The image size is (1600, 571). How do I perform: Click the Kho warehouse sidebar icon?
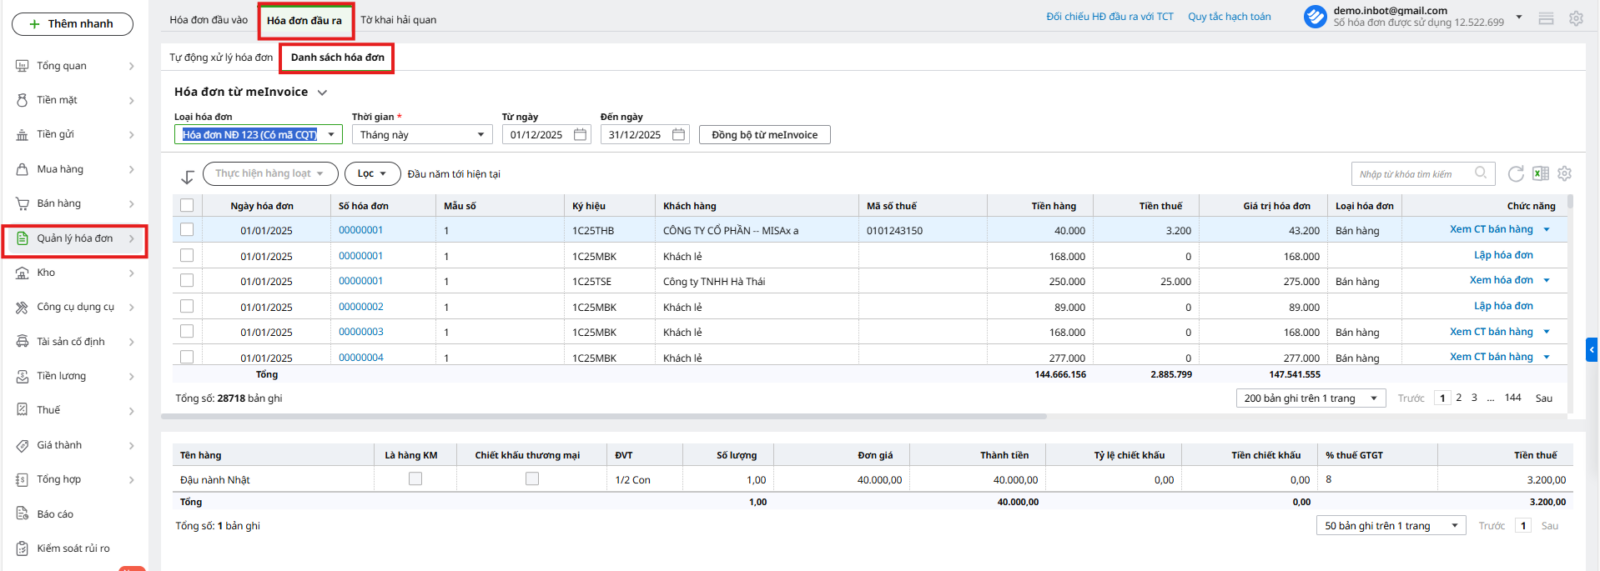[22, 273]
